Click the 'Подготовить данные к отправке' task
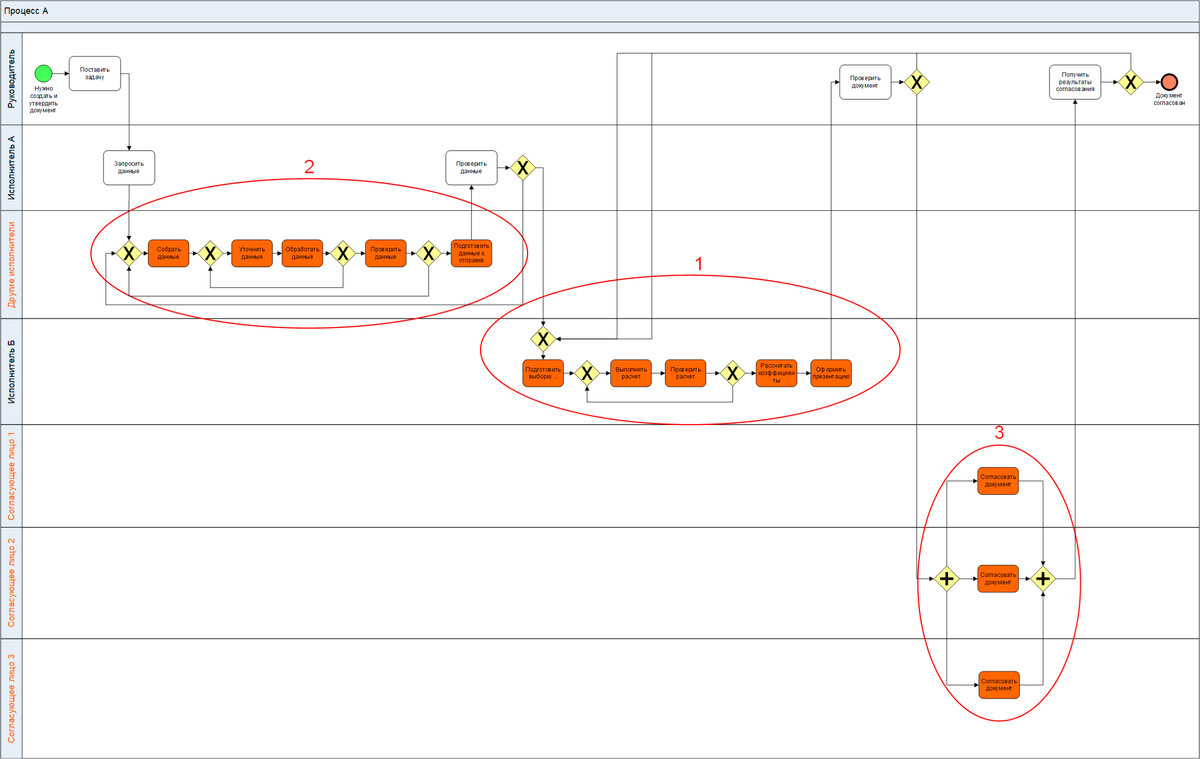 [x=471, y=253]
